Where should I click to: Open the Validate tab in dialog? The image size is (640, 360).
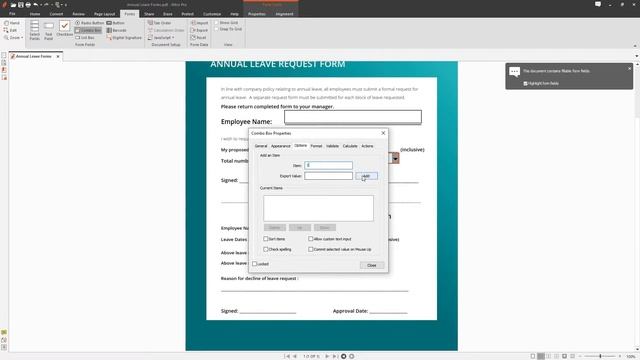332,146
